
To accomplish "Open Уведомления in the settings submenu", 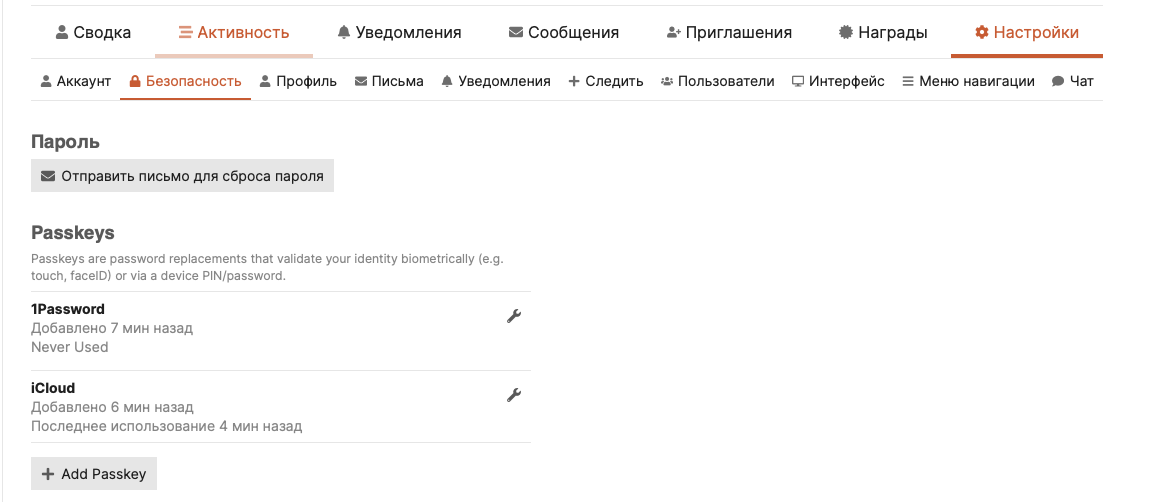I will point(495,81).
